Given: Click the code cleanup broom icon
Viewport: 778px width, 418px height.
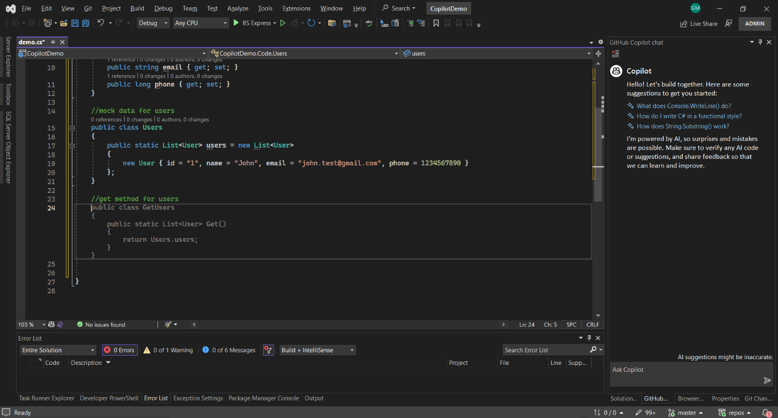Looking at the screenshot, I should coord(168,324).
